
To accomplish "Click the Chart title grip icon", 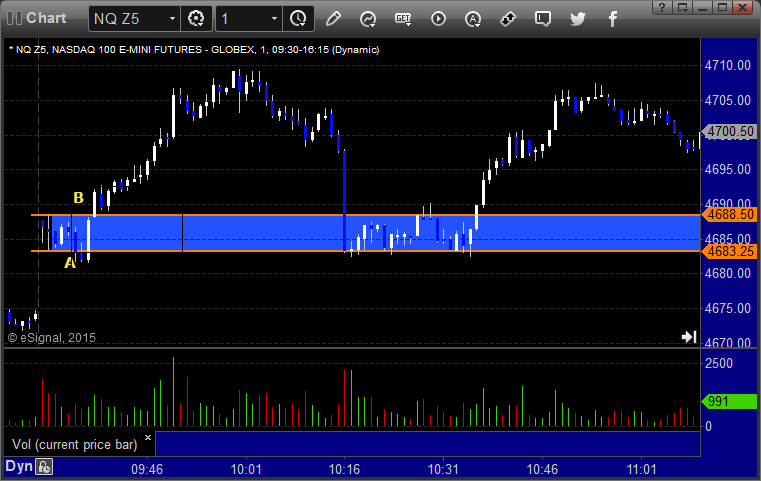I will click(x=14, y=18).
